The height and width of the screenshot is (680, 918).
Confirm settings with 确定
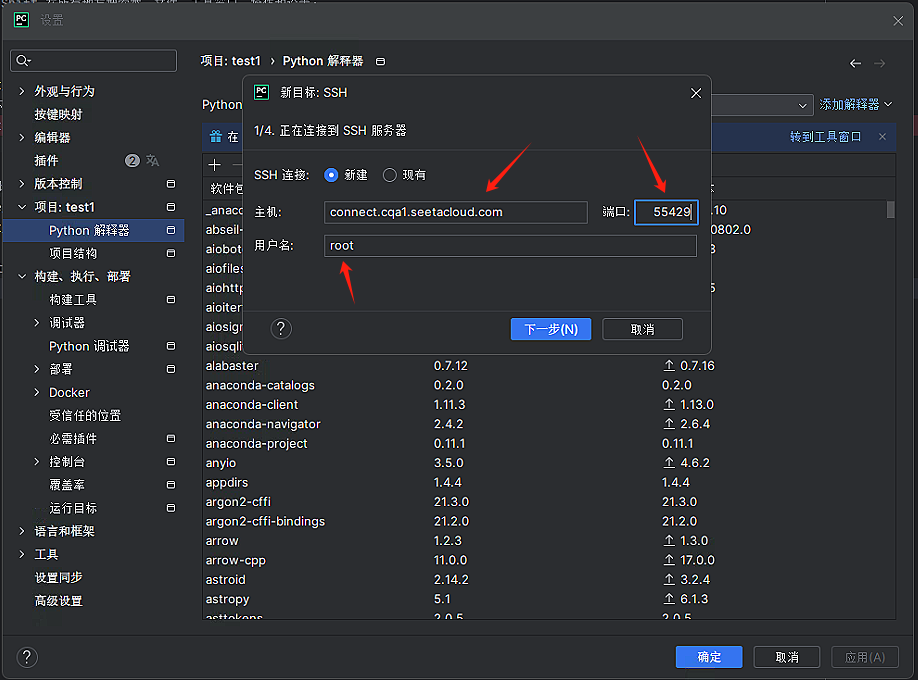point(709,657)
